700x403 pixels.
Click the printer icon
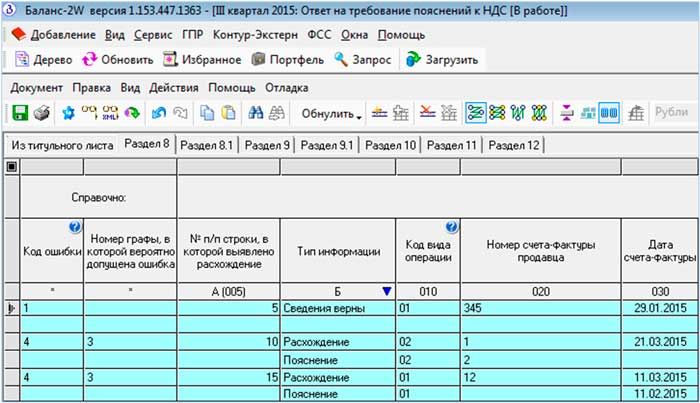[x=42, y=113]
